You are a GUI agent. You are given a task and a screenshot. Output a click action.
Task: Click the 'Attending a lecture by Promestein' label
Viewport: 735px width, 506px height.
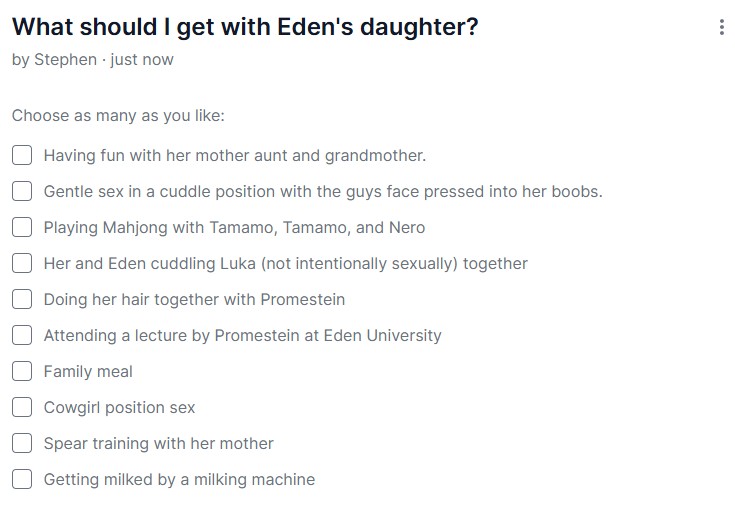(242, 336)
